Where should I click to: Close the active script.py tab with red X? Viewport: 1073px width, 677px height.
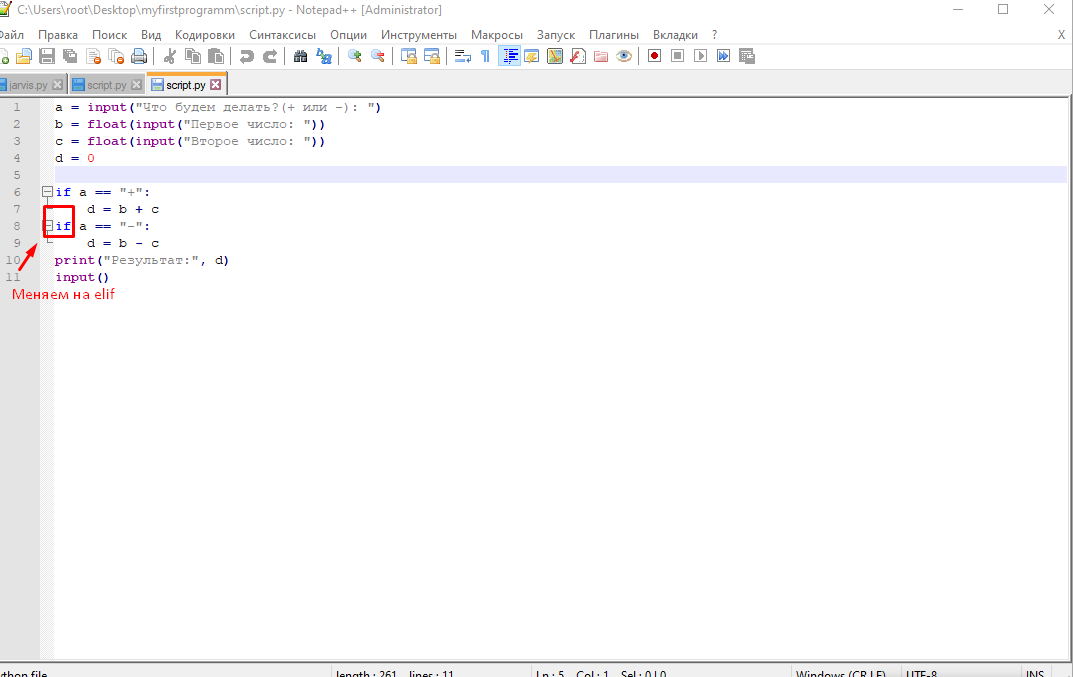coord(216,85)
